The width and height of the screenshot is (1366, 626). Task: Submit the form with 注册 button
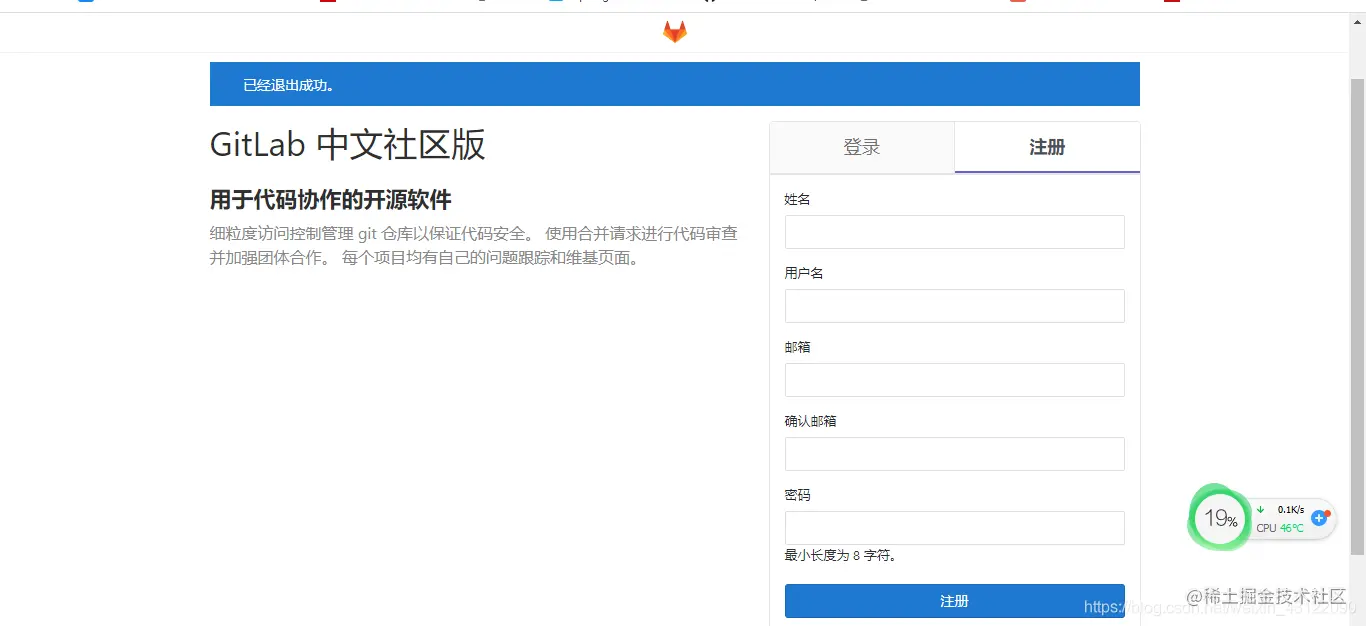pos(955,601)
